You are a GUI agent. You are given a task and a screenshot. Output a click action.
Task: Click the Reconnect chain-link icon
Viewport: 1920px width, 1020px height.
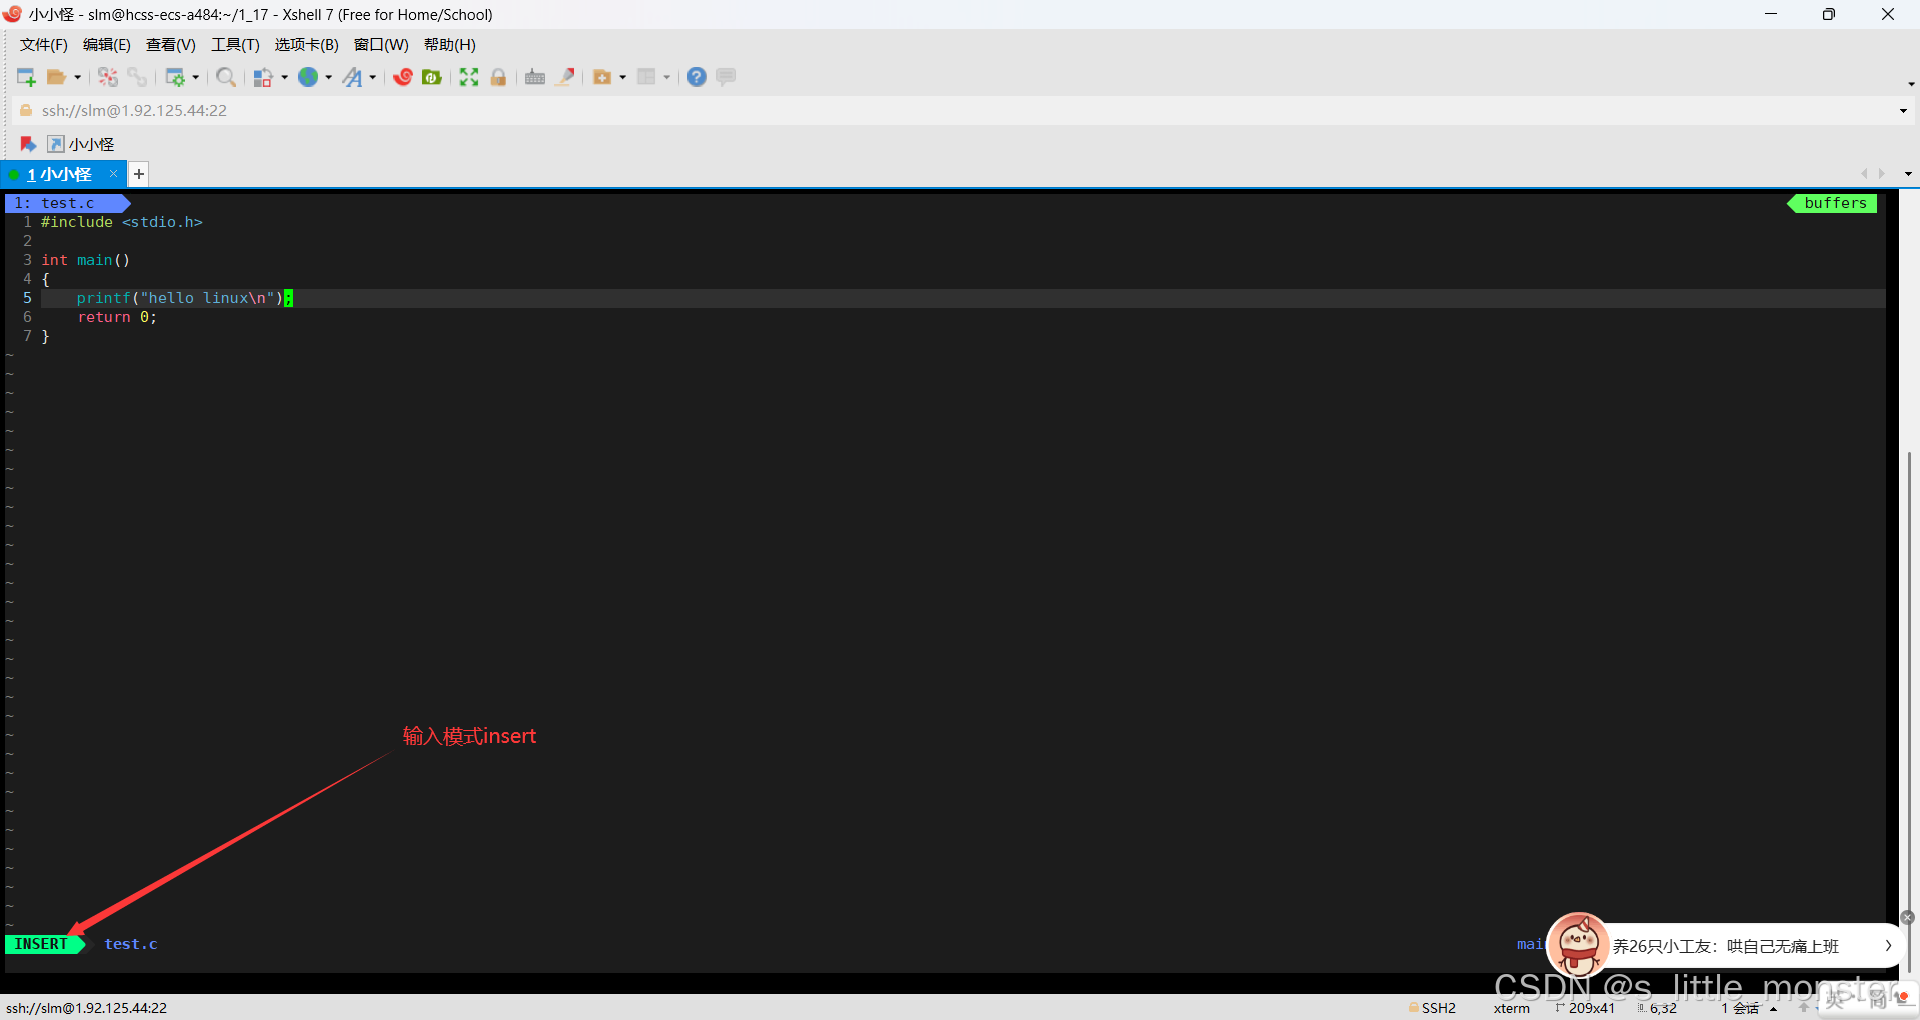137,77
